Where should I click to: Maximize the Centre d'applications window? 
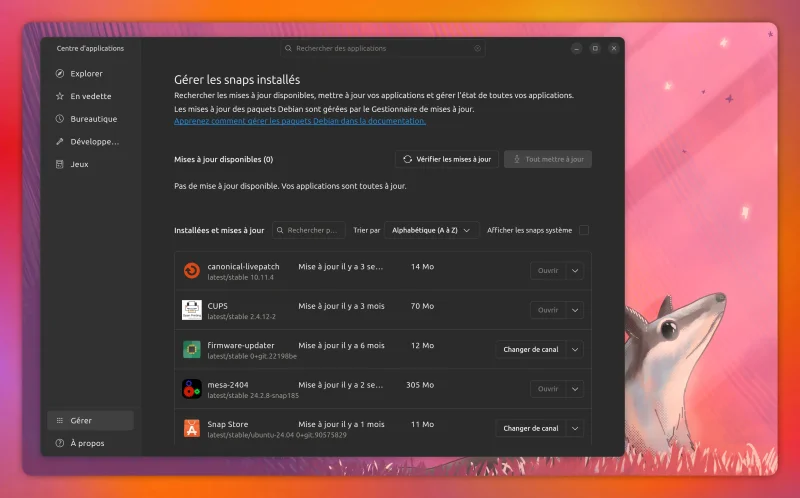point(595,48)
